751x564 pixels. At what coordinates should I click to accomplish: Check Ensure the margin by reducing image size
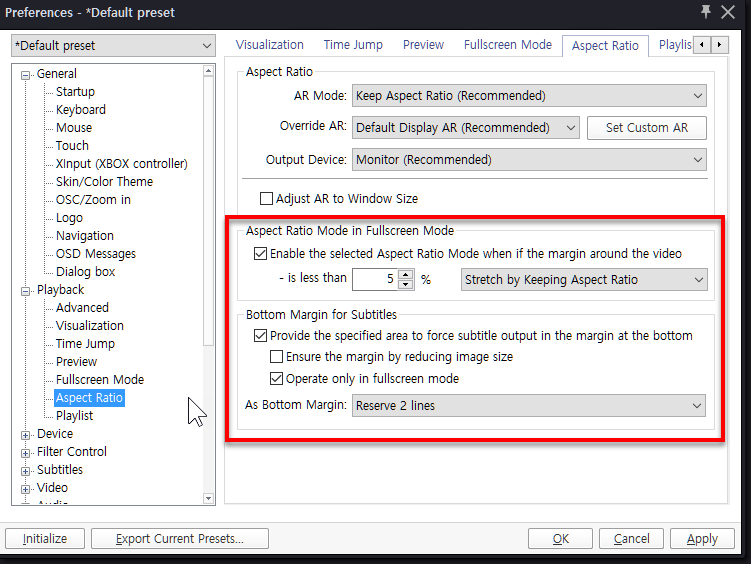[276, 357]
